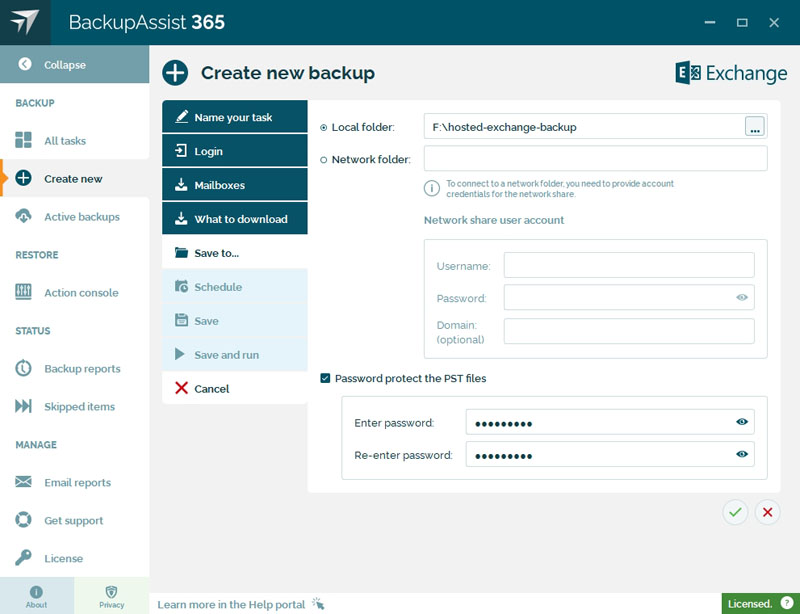
Task: Click the Schedule calendar icon
Action: (181, 286)
